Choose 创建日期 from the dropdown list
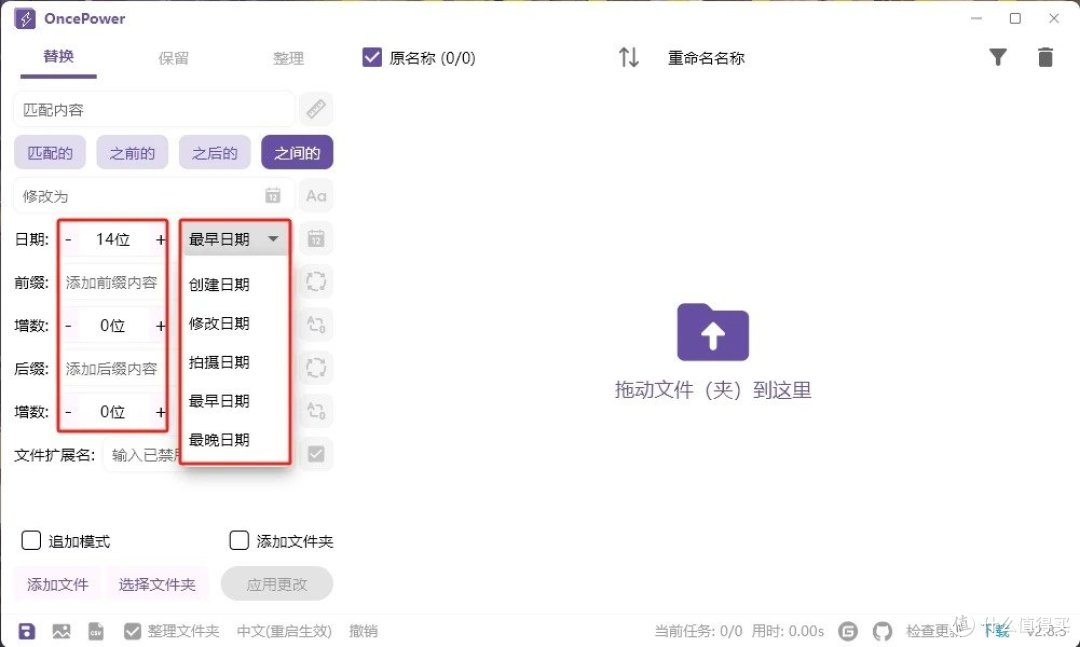The width and height of the screenshot is (1080, 647). (234, 284)
